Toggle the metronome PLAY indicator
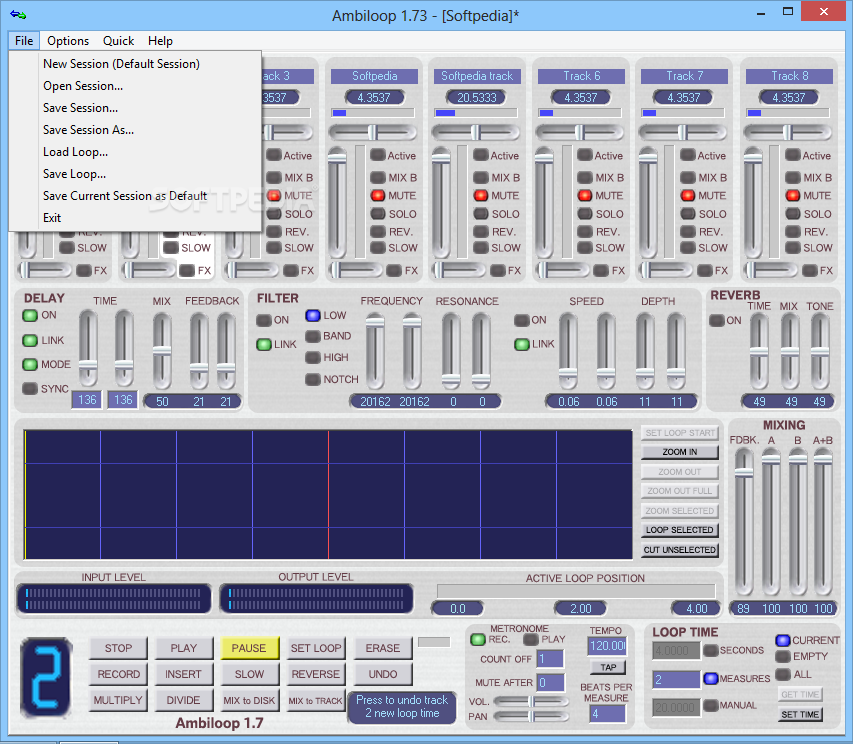The image size is (853, 744). tap(530, 640)
